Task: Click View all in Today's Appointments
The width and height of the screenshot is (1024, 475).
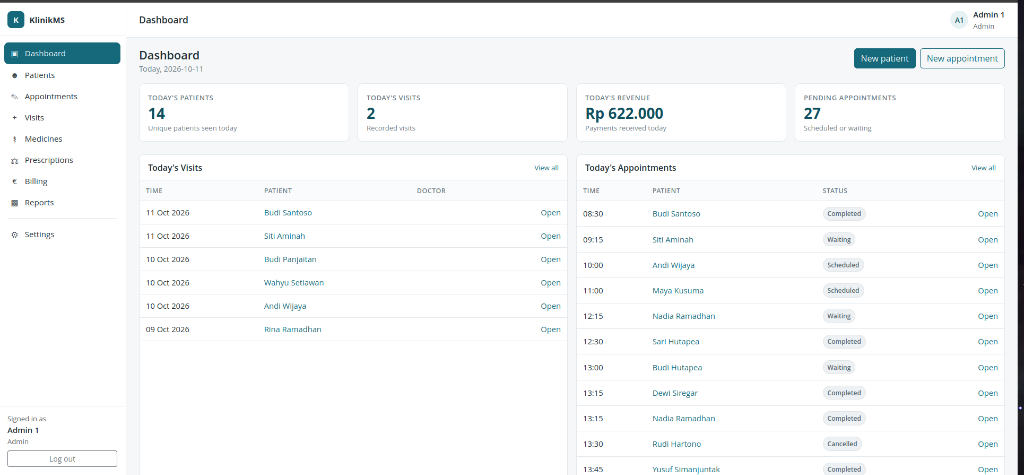Action: tap(984, 168)
